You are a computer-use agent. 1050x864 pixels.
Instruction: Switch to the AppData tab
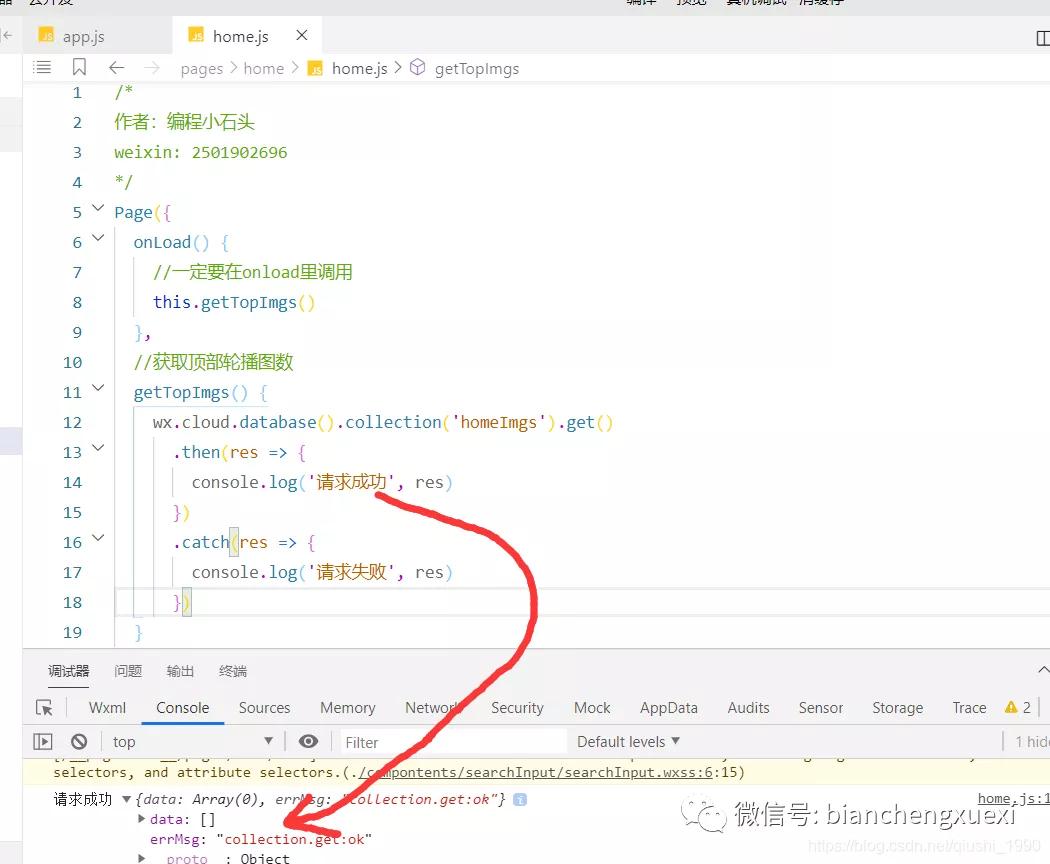[668, 708]
